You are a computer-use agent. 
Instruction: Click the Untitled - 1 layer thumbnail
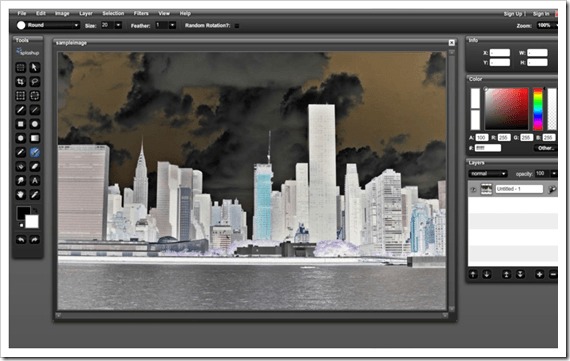point(486,189)
